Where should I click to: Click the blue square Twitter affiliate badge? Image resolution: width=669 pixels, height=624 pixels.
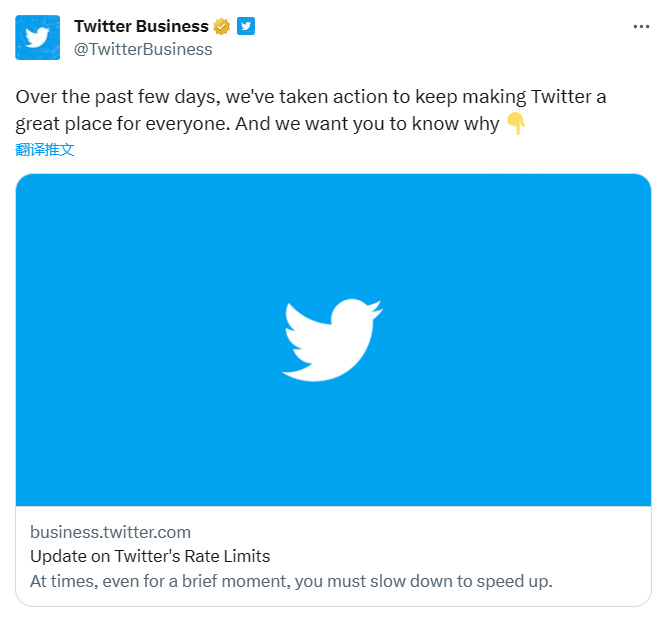click(x=246, y=27)
